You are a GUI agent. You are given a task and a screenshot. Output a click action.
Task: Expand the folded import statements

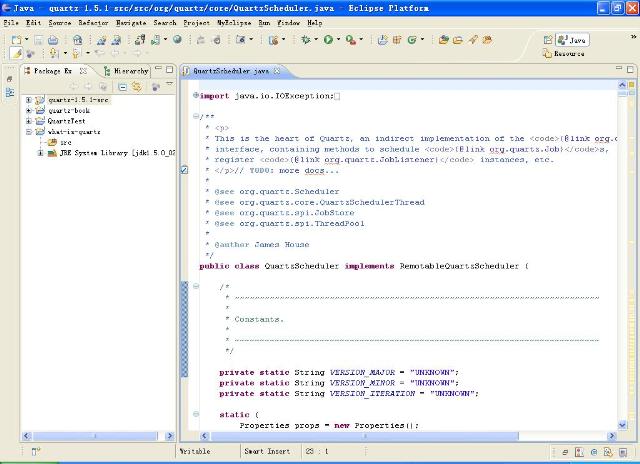[196, 96]
